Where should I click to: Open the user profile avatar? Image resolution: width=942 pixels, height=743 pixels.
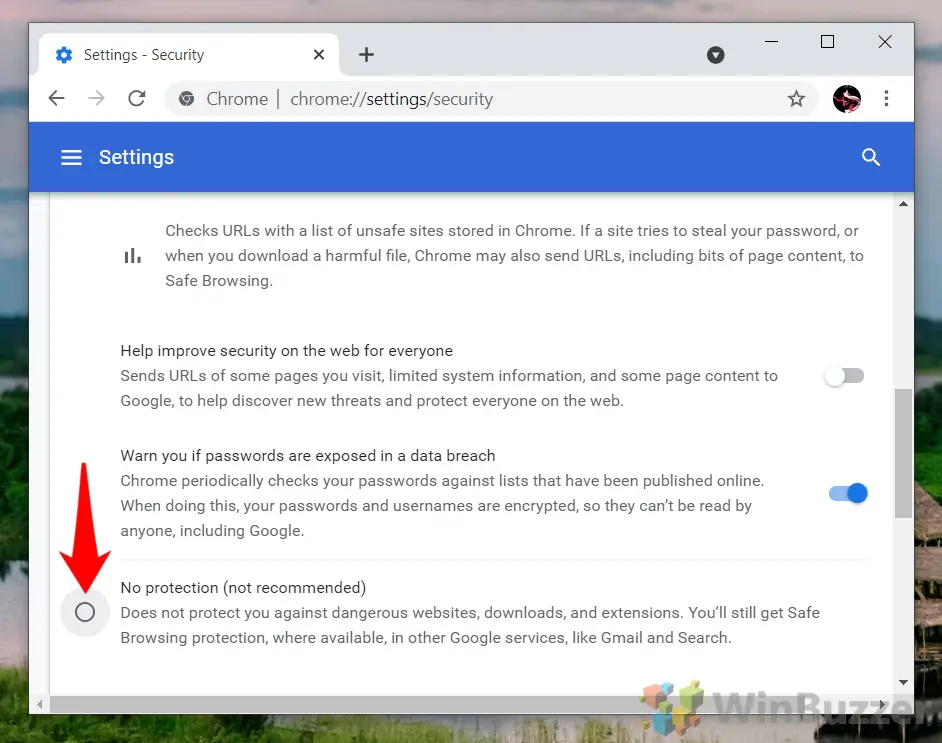[846, 99]
